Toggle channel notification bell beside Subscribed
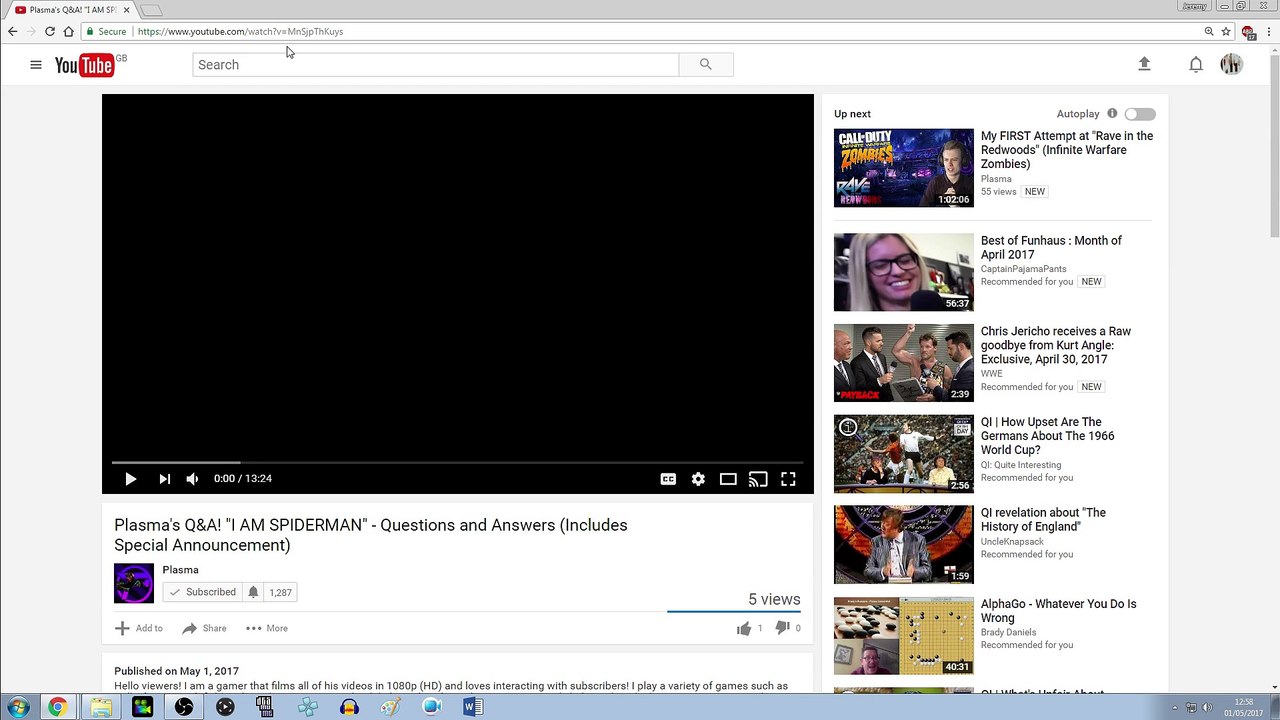 [253, 592]
